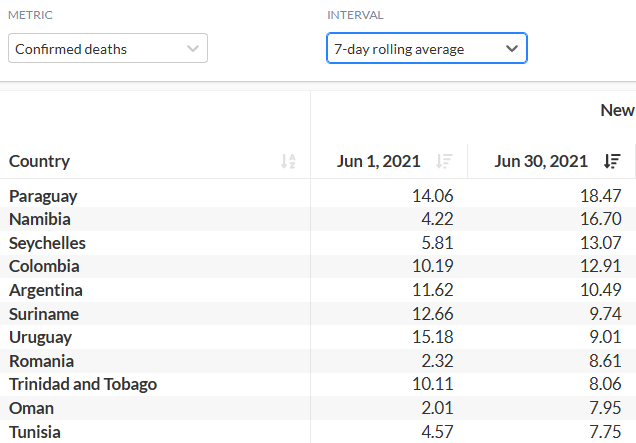The image size is (636, 443).
Task: Sort by Jun 1, 2021 column header
Action: pos(379,161)
